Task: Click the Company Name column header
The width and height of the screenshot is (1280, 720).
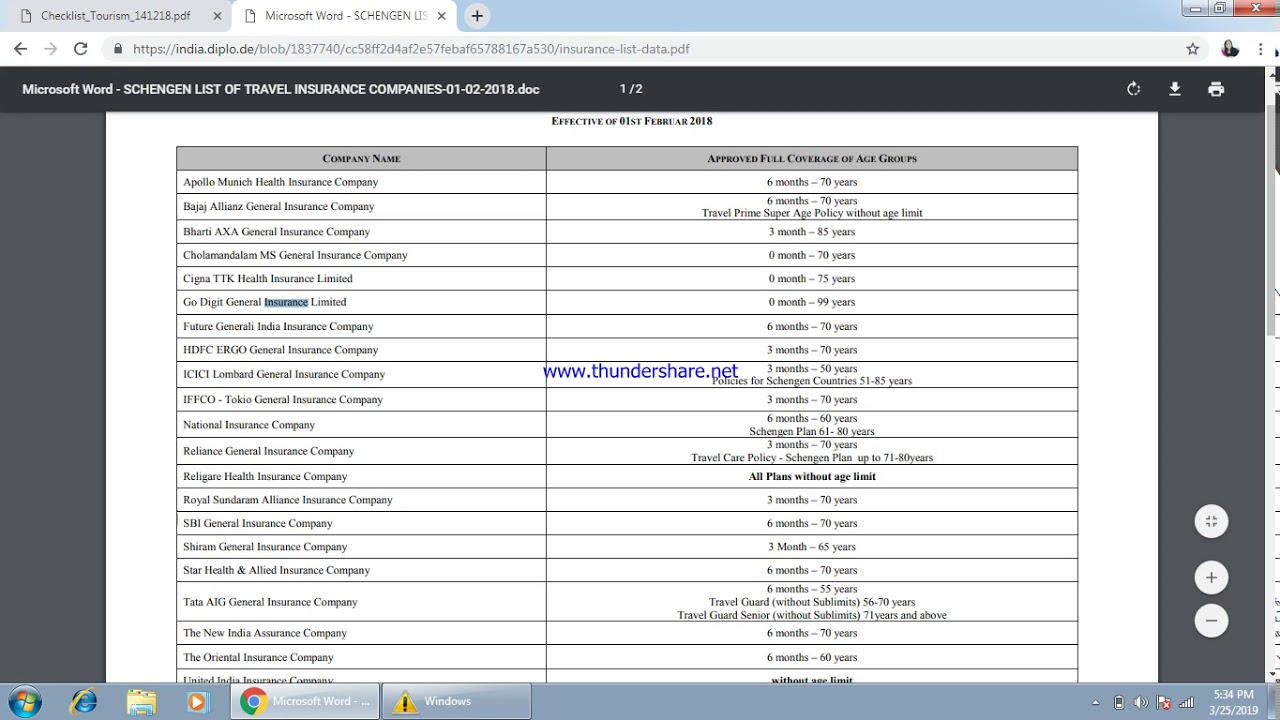Action: pyautogui.click(x=361, y=158)
